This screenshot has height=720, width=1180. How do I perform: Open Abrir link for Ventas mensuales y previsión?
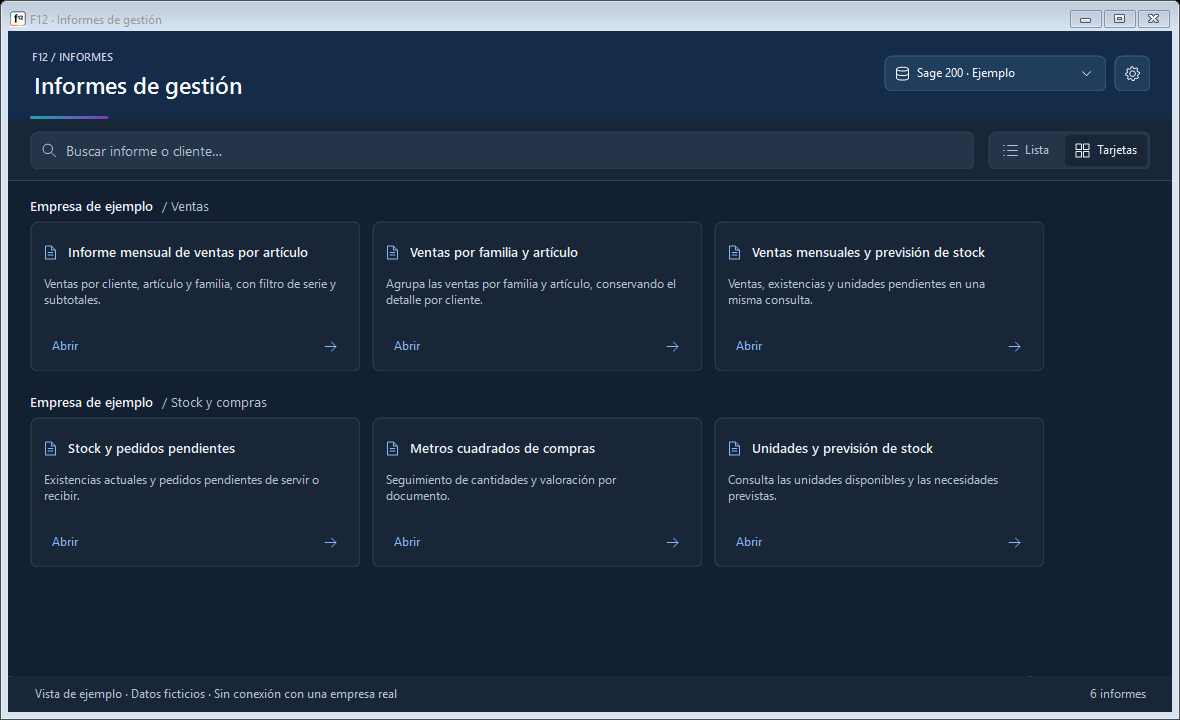point(749,345)
